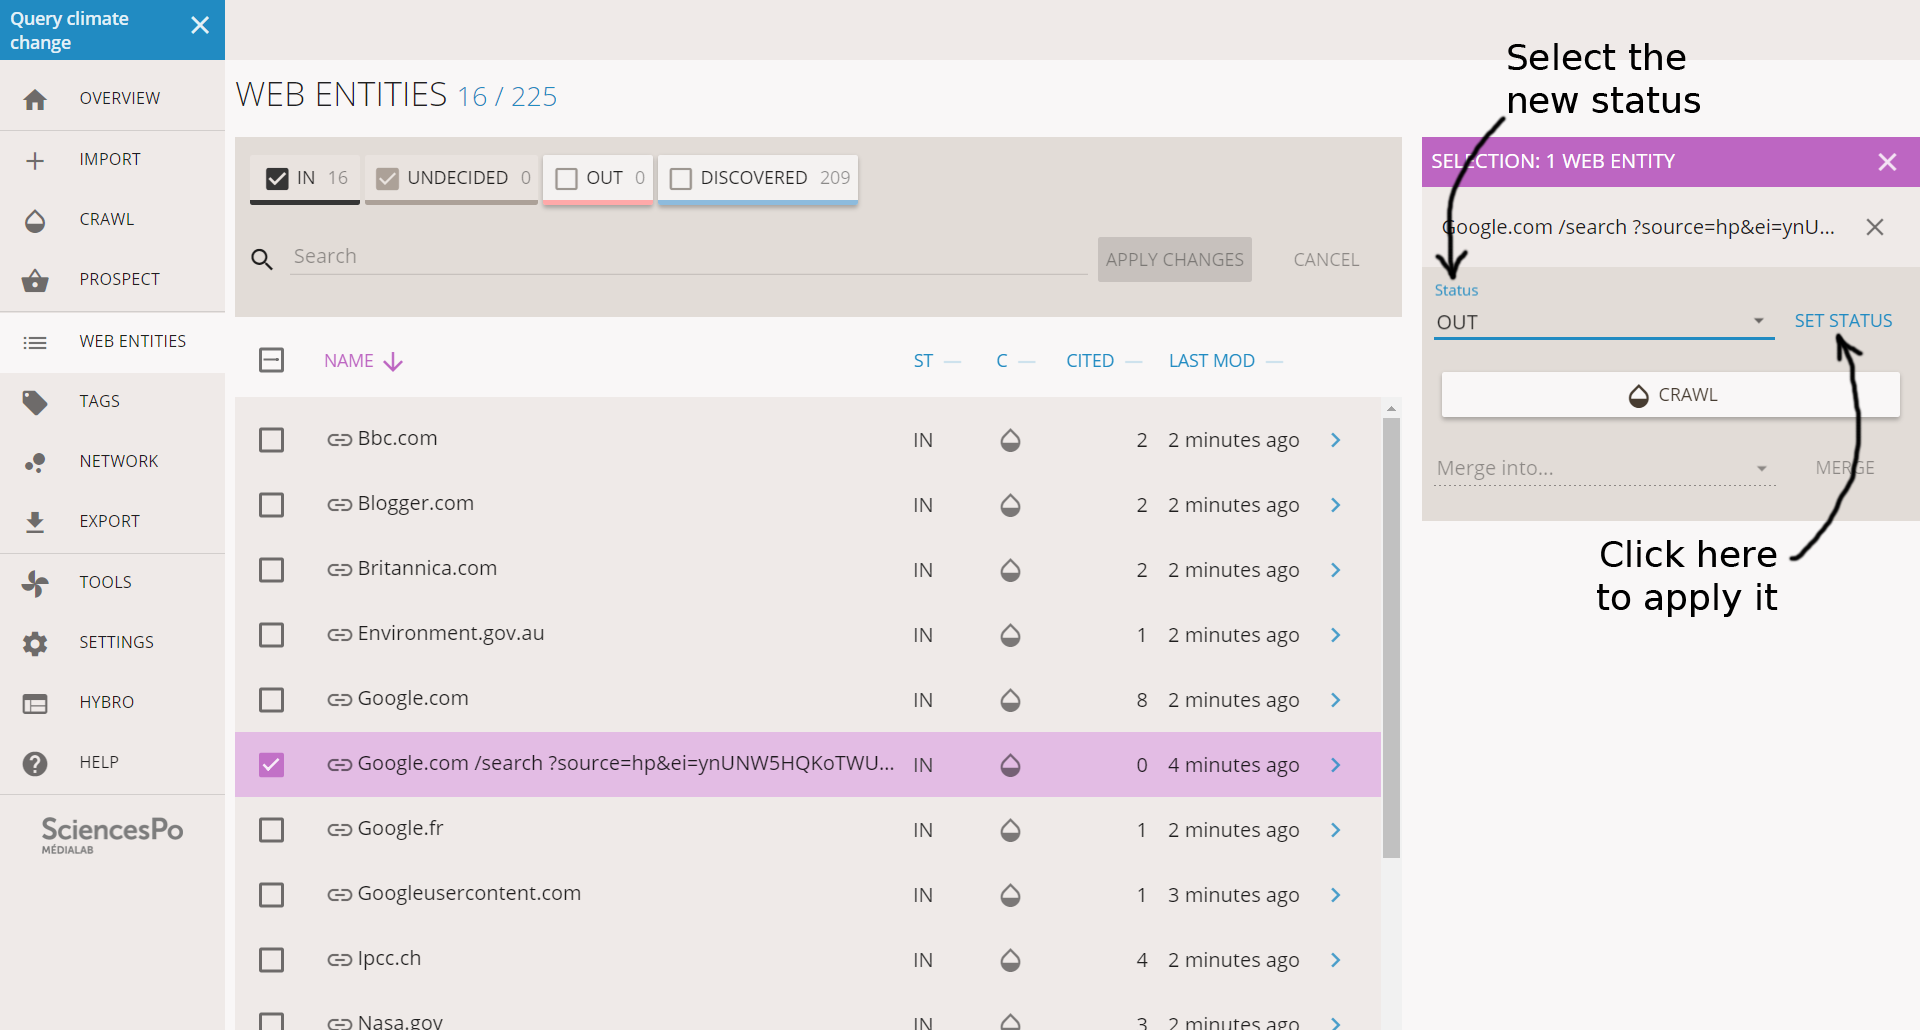Viewport: 1920px width, 1030px height.
Task: Toggle the OUT status filter checkbox
Action: pyautogui.click(x=566, y=178)
